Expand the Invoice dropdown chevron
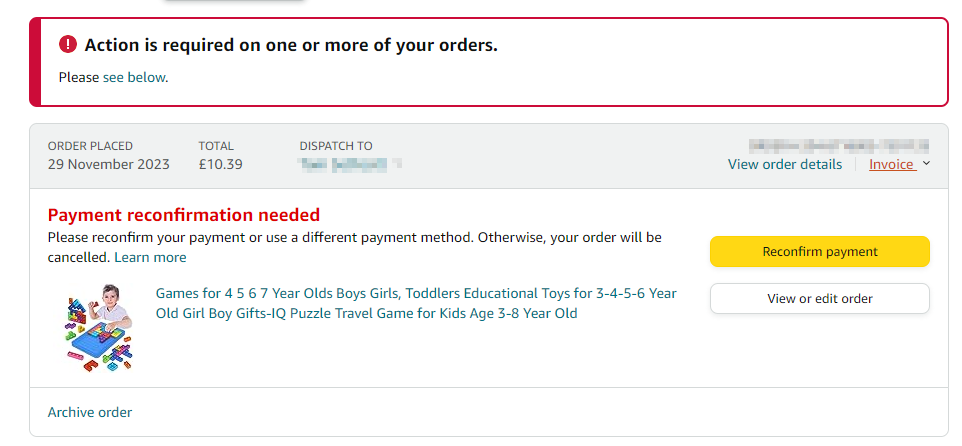 click(926, 164)
